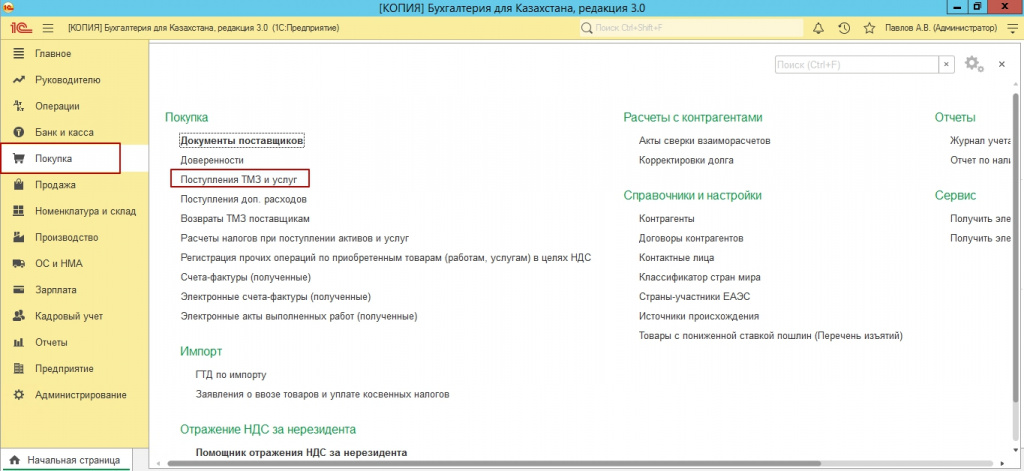Open Источники происхождения
The image size is (1024, 471).
(x=699, y=317)
